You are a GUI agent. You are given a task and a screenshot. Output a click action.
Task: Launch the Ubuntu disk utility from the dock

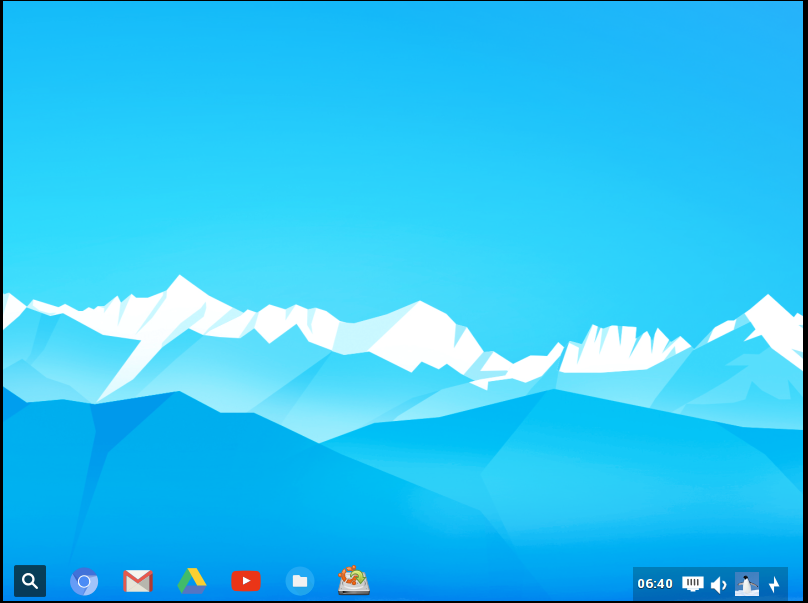pyautogui.click(x=353, y=581)
